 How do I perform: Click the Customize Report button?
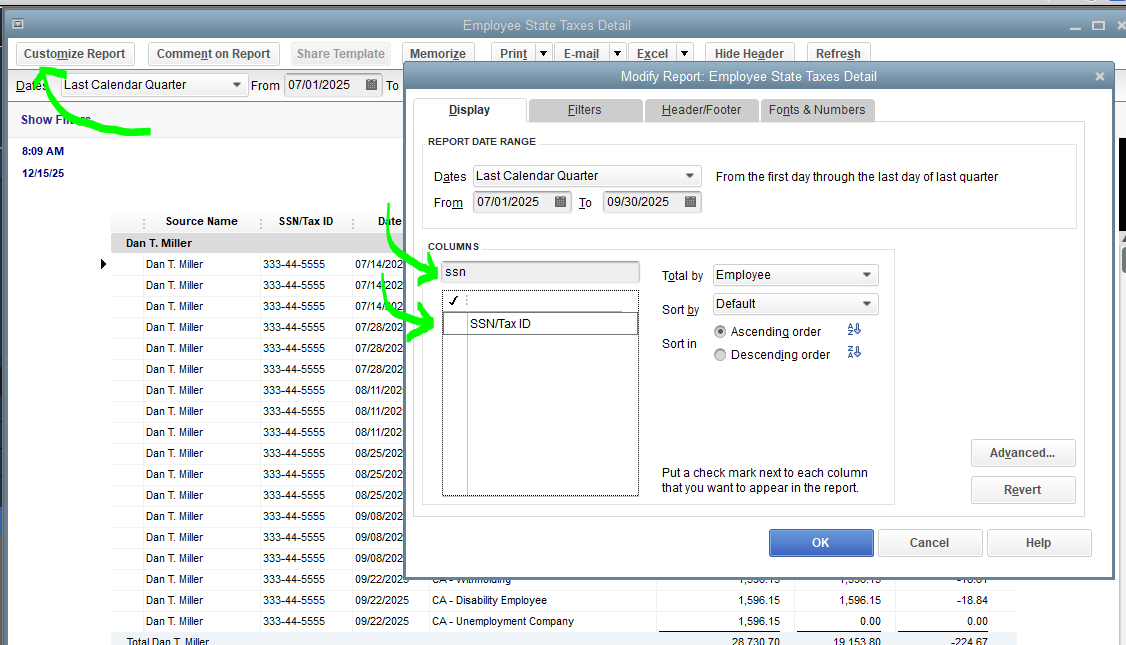75,54
